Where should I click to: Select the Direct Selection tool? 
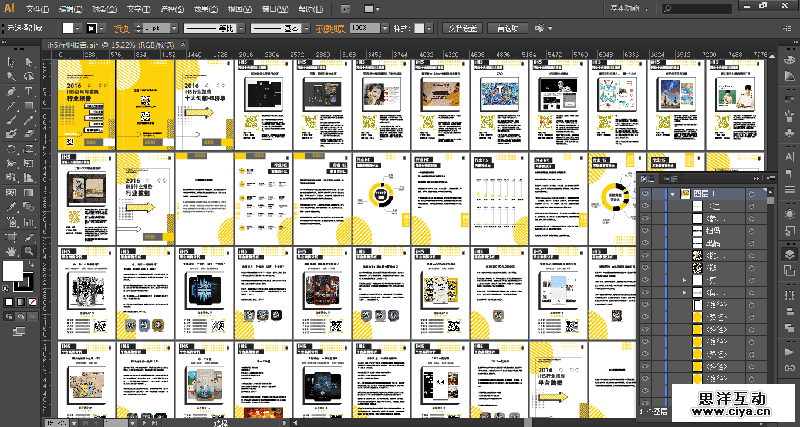click(28, 61)
